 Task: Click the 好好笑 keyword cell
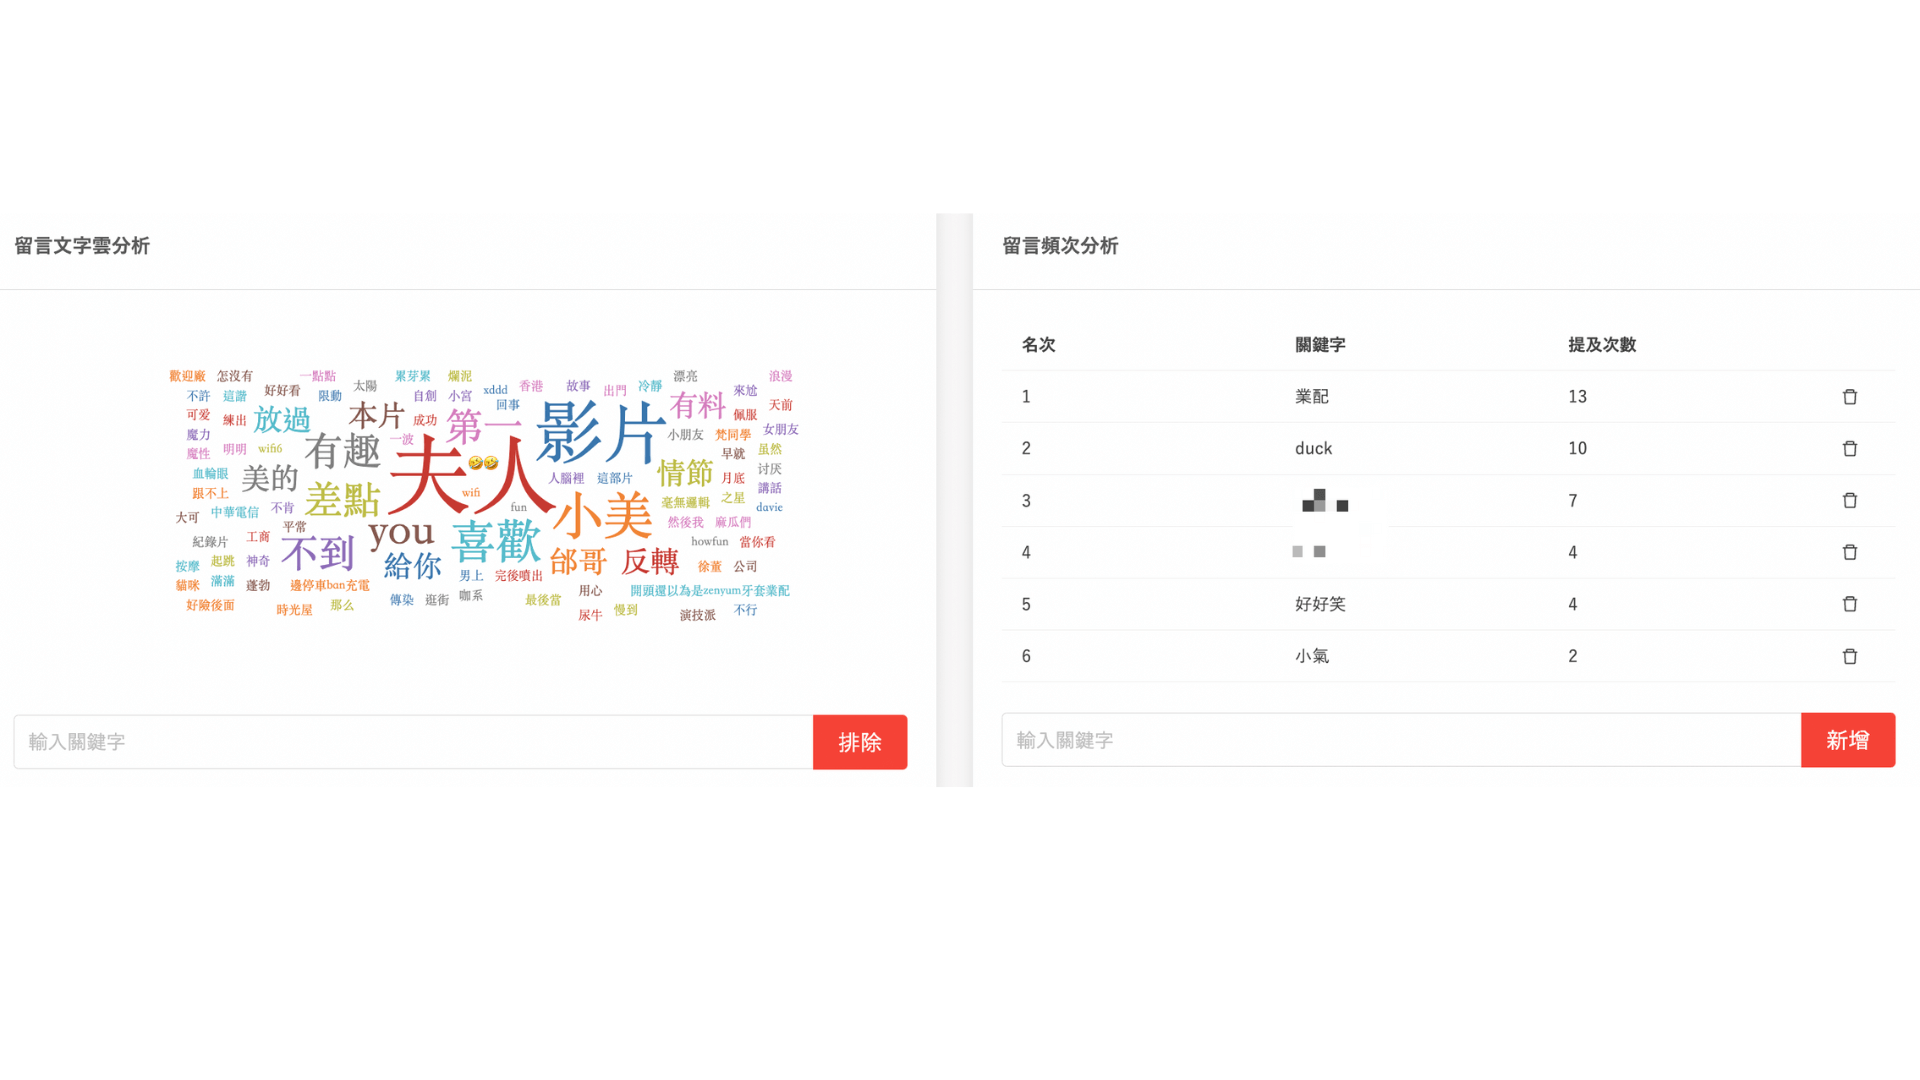click(1320, 605)
